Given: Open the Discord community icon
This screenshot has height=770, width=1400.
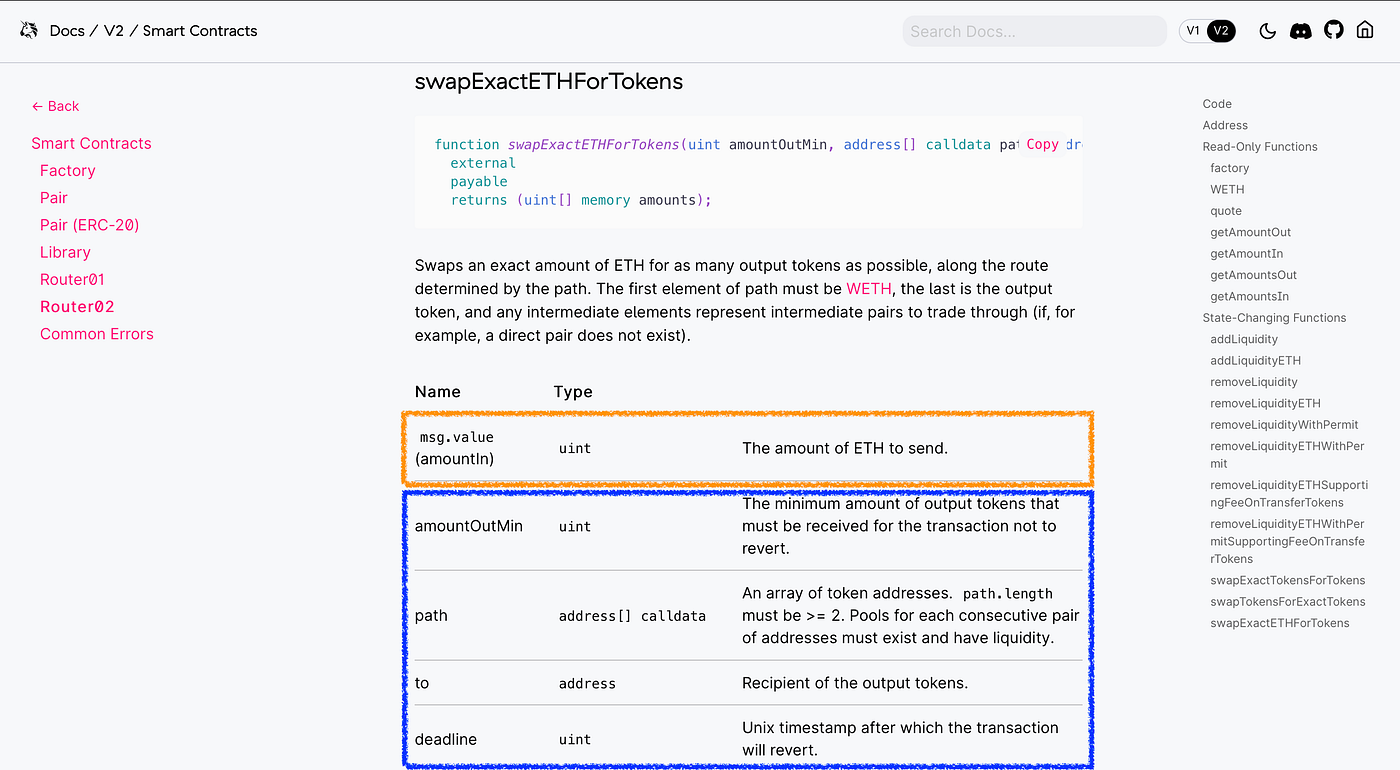Looking at the screenshot, I should 1300,30.
